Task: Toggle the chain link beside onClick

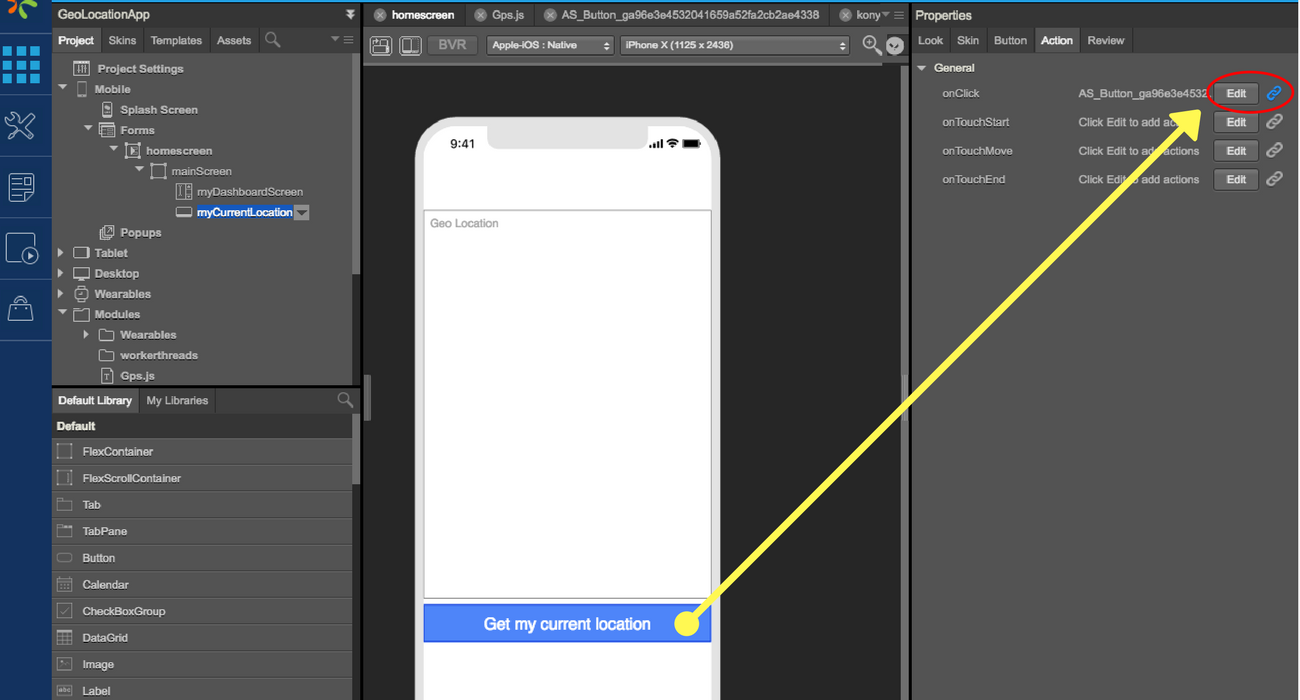Action: pos(1274,93)
